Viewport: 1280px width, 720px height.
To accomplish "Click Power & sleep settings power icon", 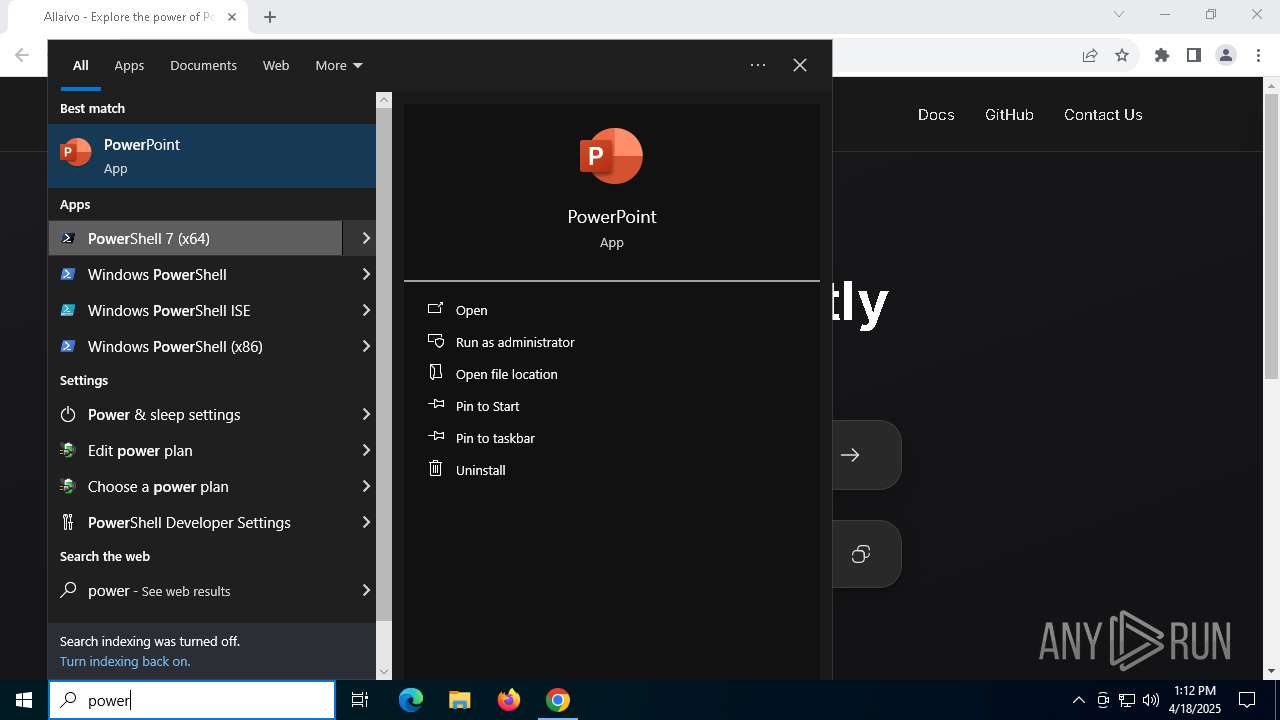I will pyautogui.click(x=68, y=414).
